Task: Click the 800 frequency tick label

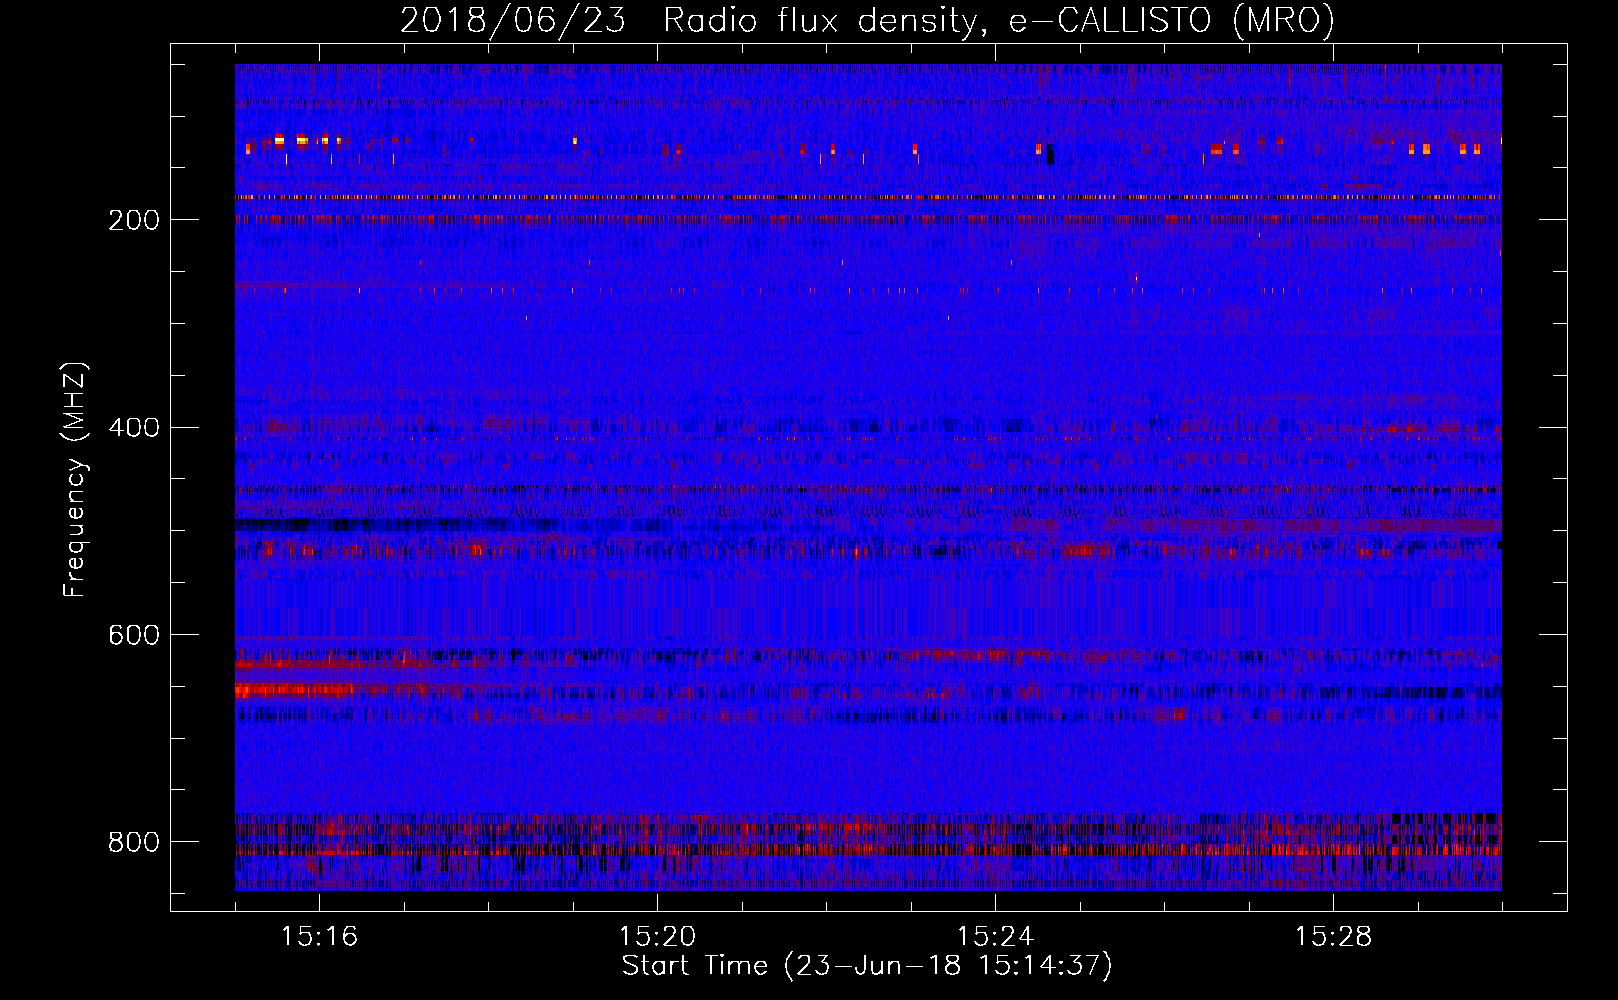Action: coord(134,842)
